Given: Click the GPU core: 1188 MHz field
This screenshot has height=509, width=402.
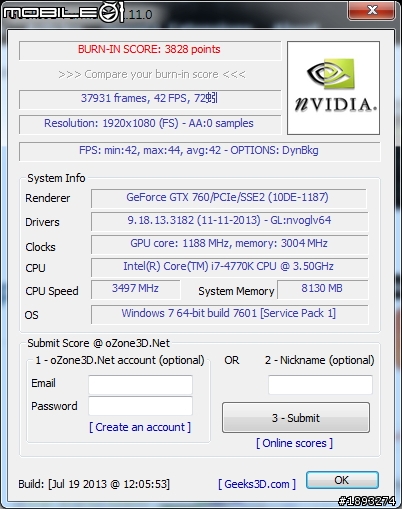Looking at the screenshot, I should point(229,244).
